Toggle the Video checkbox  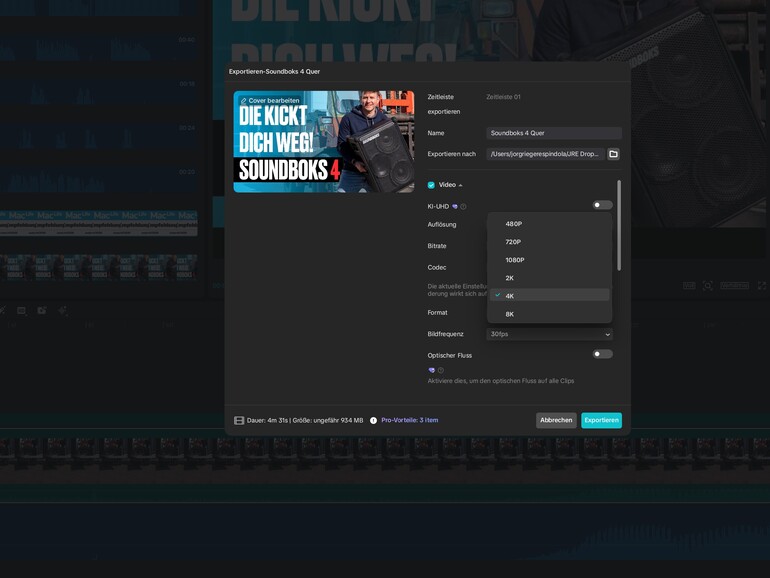[x=431, y=185]
